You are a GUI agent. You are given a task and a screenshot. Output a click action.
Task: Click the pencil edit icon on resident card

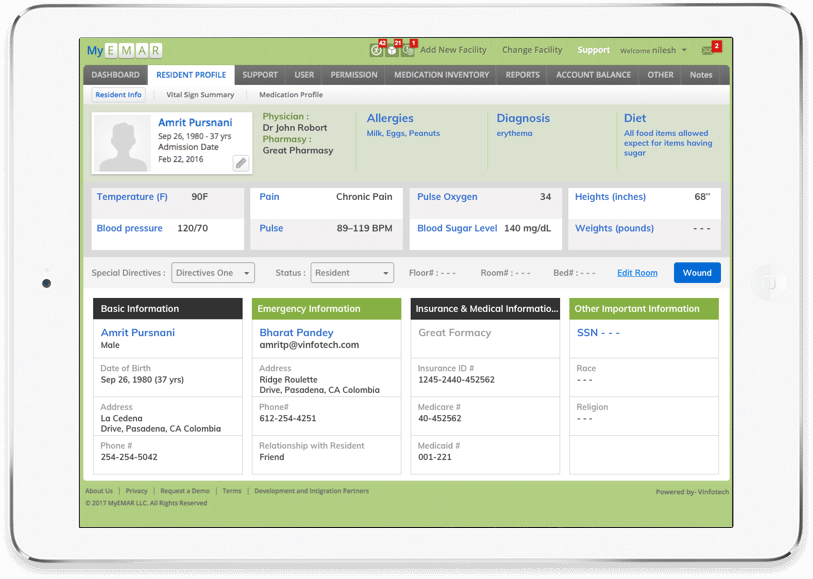[x=241, y=163]
